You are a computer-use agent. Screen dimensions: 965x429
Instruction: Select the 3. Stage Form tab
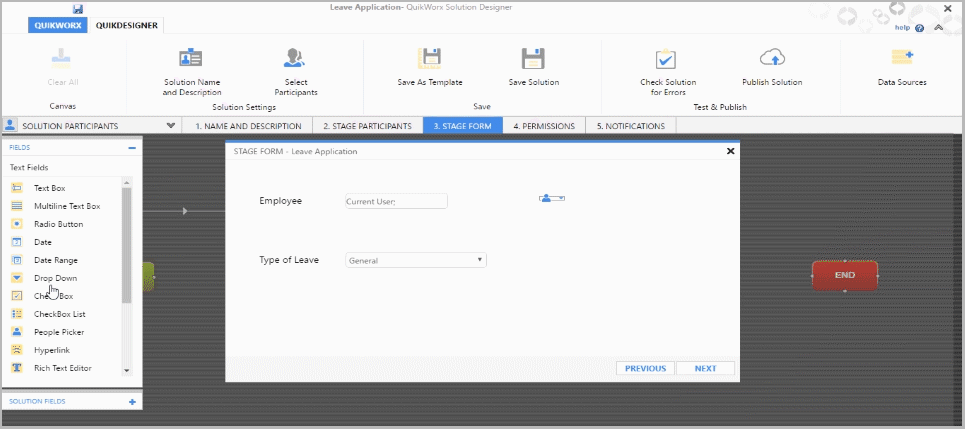[x=462, y=126]
